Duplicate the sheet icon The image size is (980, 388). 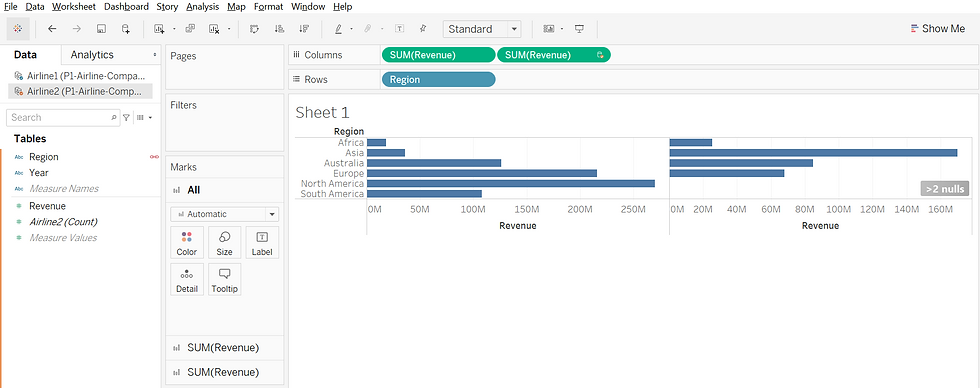click(x=190, y=29)
